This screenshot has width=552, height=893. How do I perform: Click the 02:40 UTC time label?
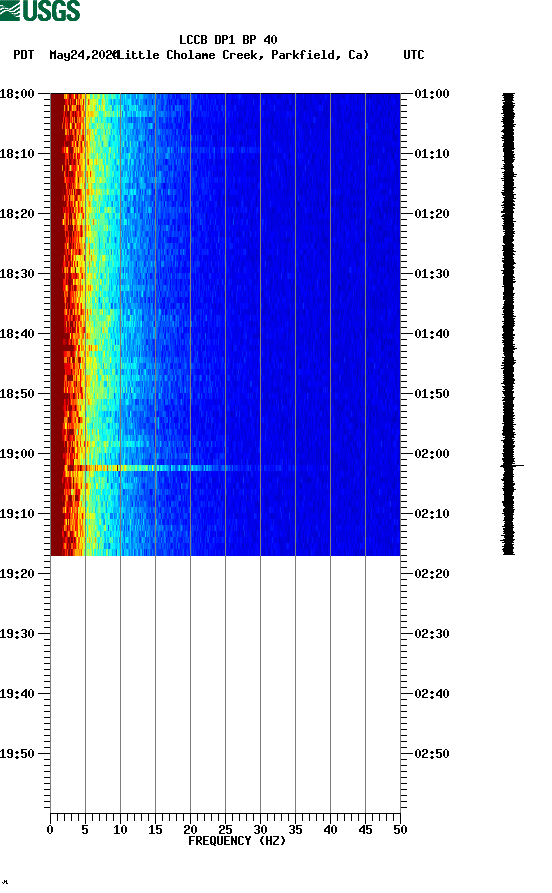pyautogui.click(x=432, y=694)
